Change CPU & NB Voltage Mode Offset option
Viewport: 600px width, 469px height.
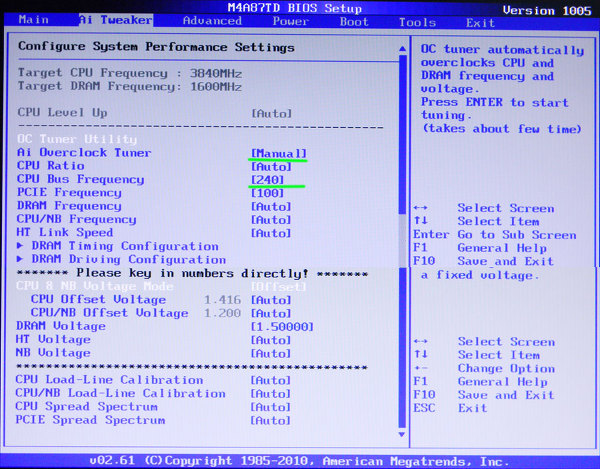pos(279,287)
